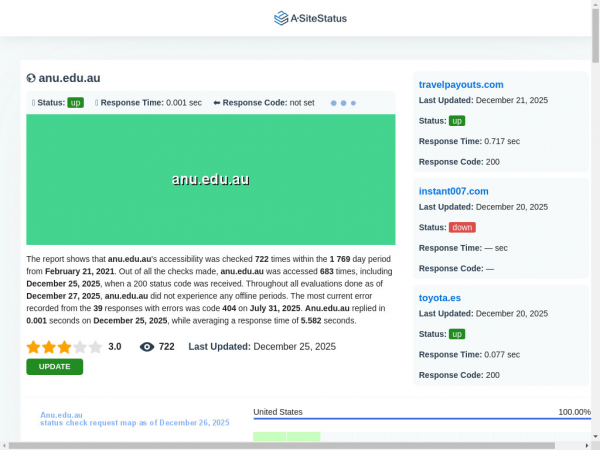Click the globe icon beside anu.edu.au
Image resolution: width=600 pixels, height=450 pixels.
(x=31, y=78)
